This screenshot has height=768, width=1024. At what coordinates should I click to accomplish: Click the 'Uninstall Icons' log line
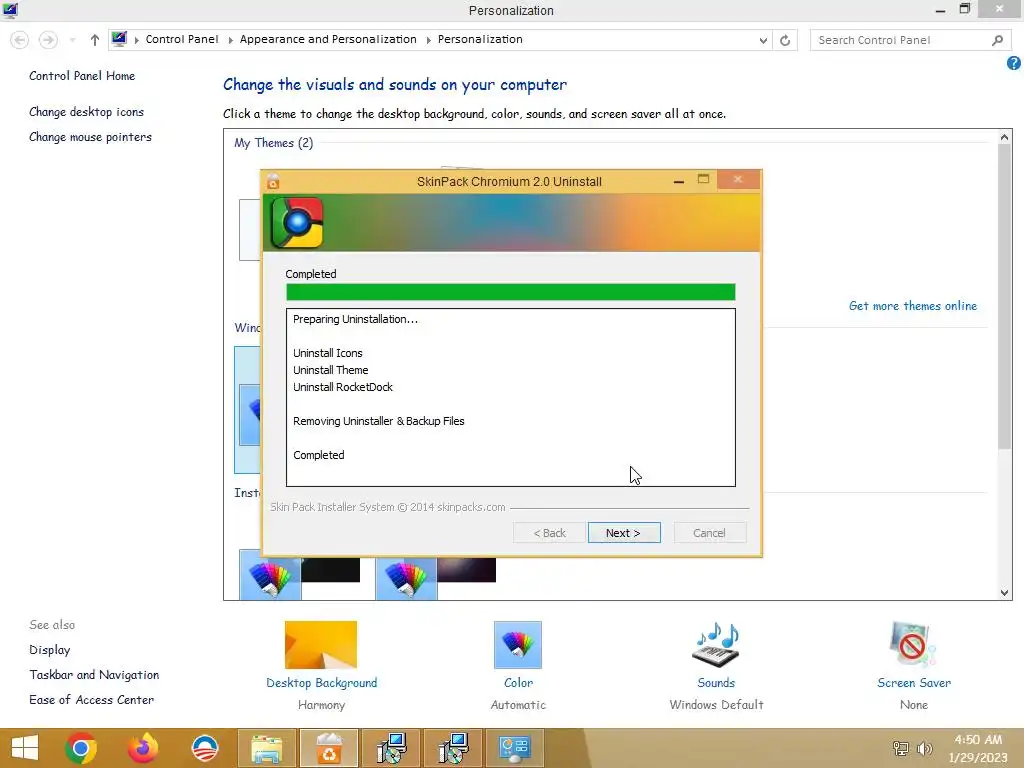pos(327,353)
